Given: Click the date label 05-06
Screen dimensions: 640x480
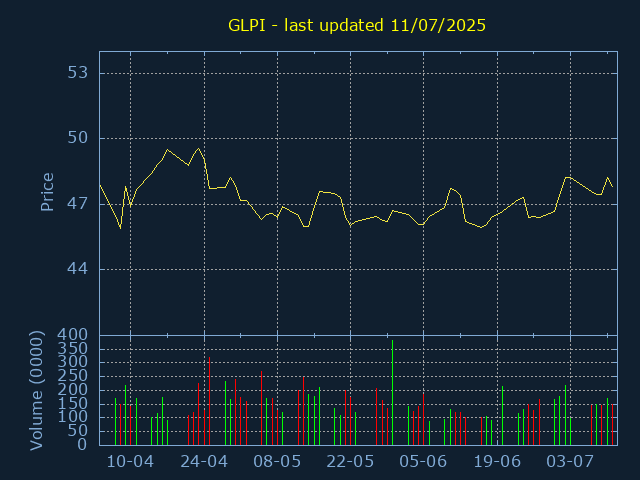Looking at the screenshot, I should pos(423,462).
